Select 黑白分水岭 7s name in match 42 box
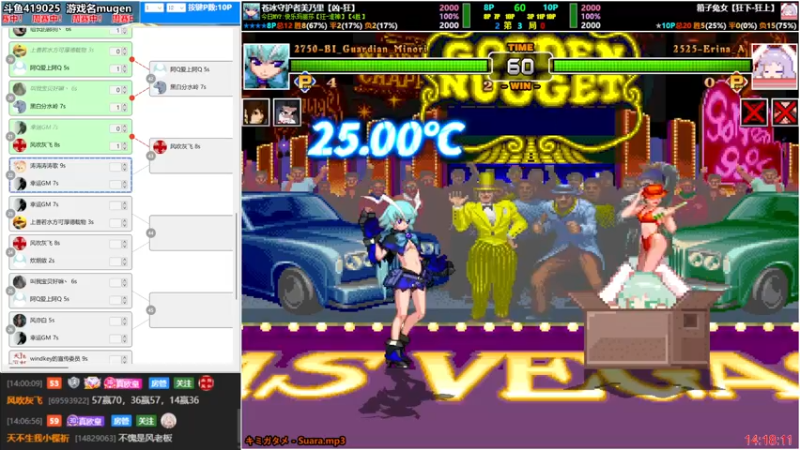Screen dimensions: 800x450 [x=188, y=87]
